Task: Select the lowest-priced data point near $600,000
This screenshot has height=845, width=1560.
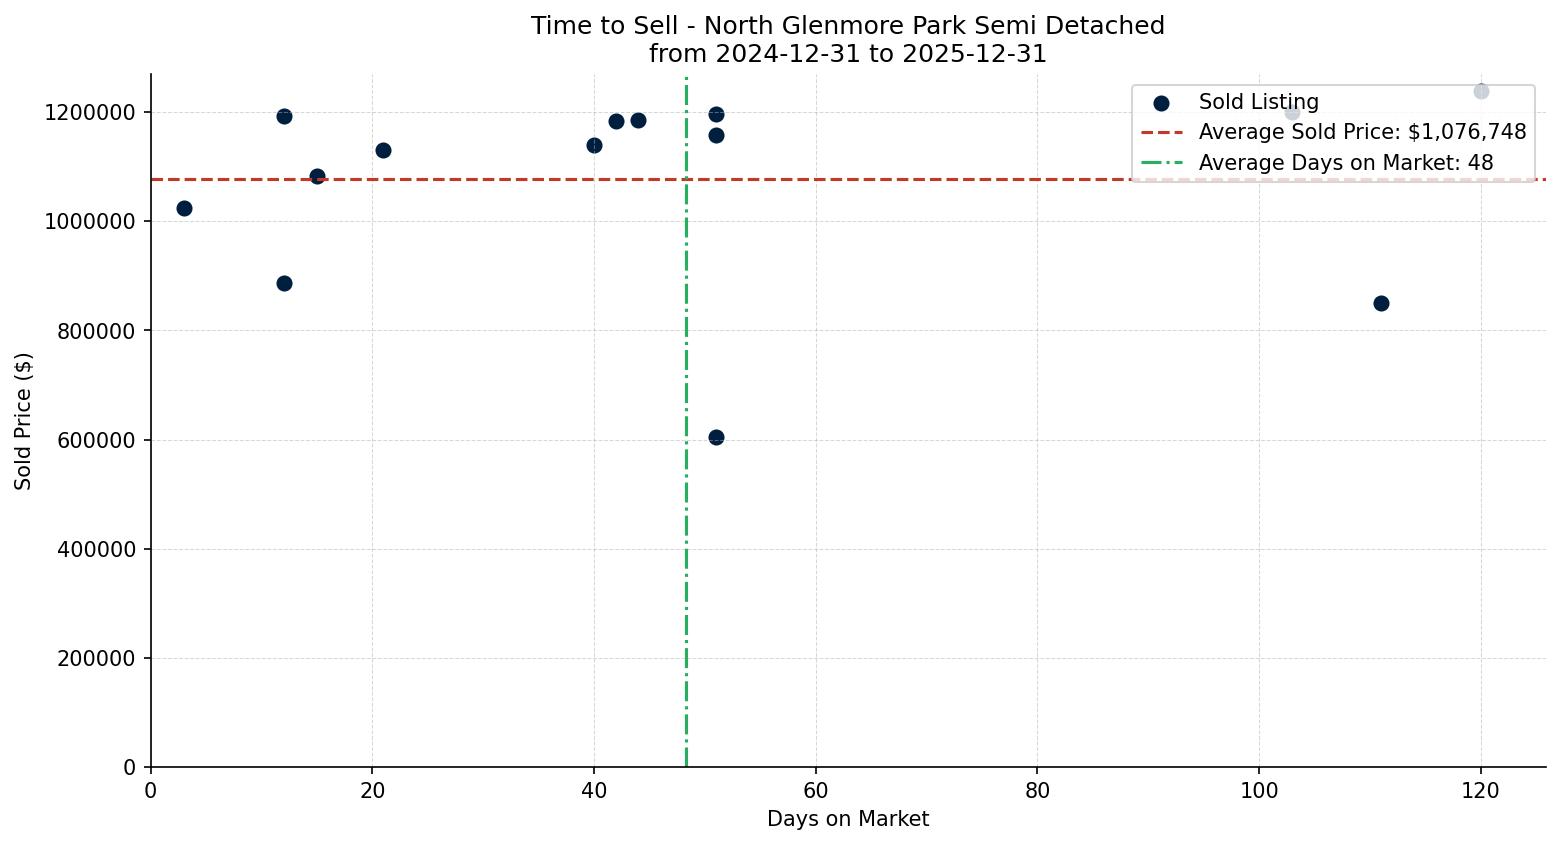Action: 716,437
